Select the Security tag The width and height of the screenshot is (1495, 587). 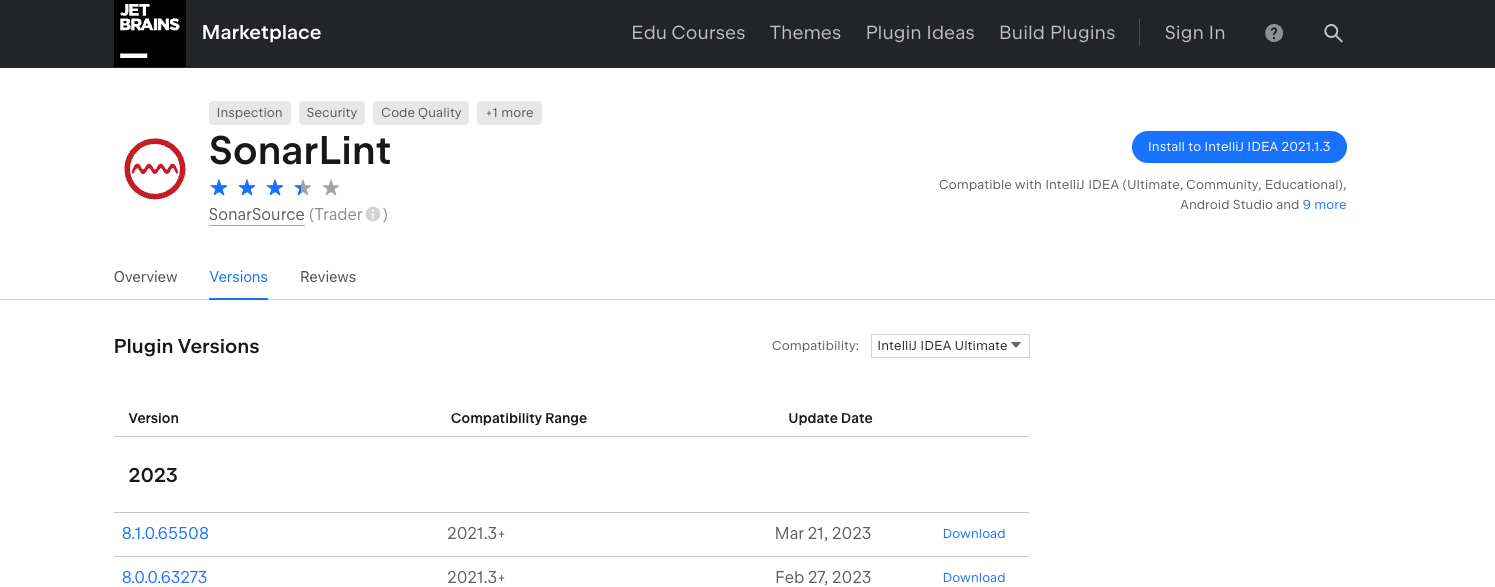(x=331, y=112)
